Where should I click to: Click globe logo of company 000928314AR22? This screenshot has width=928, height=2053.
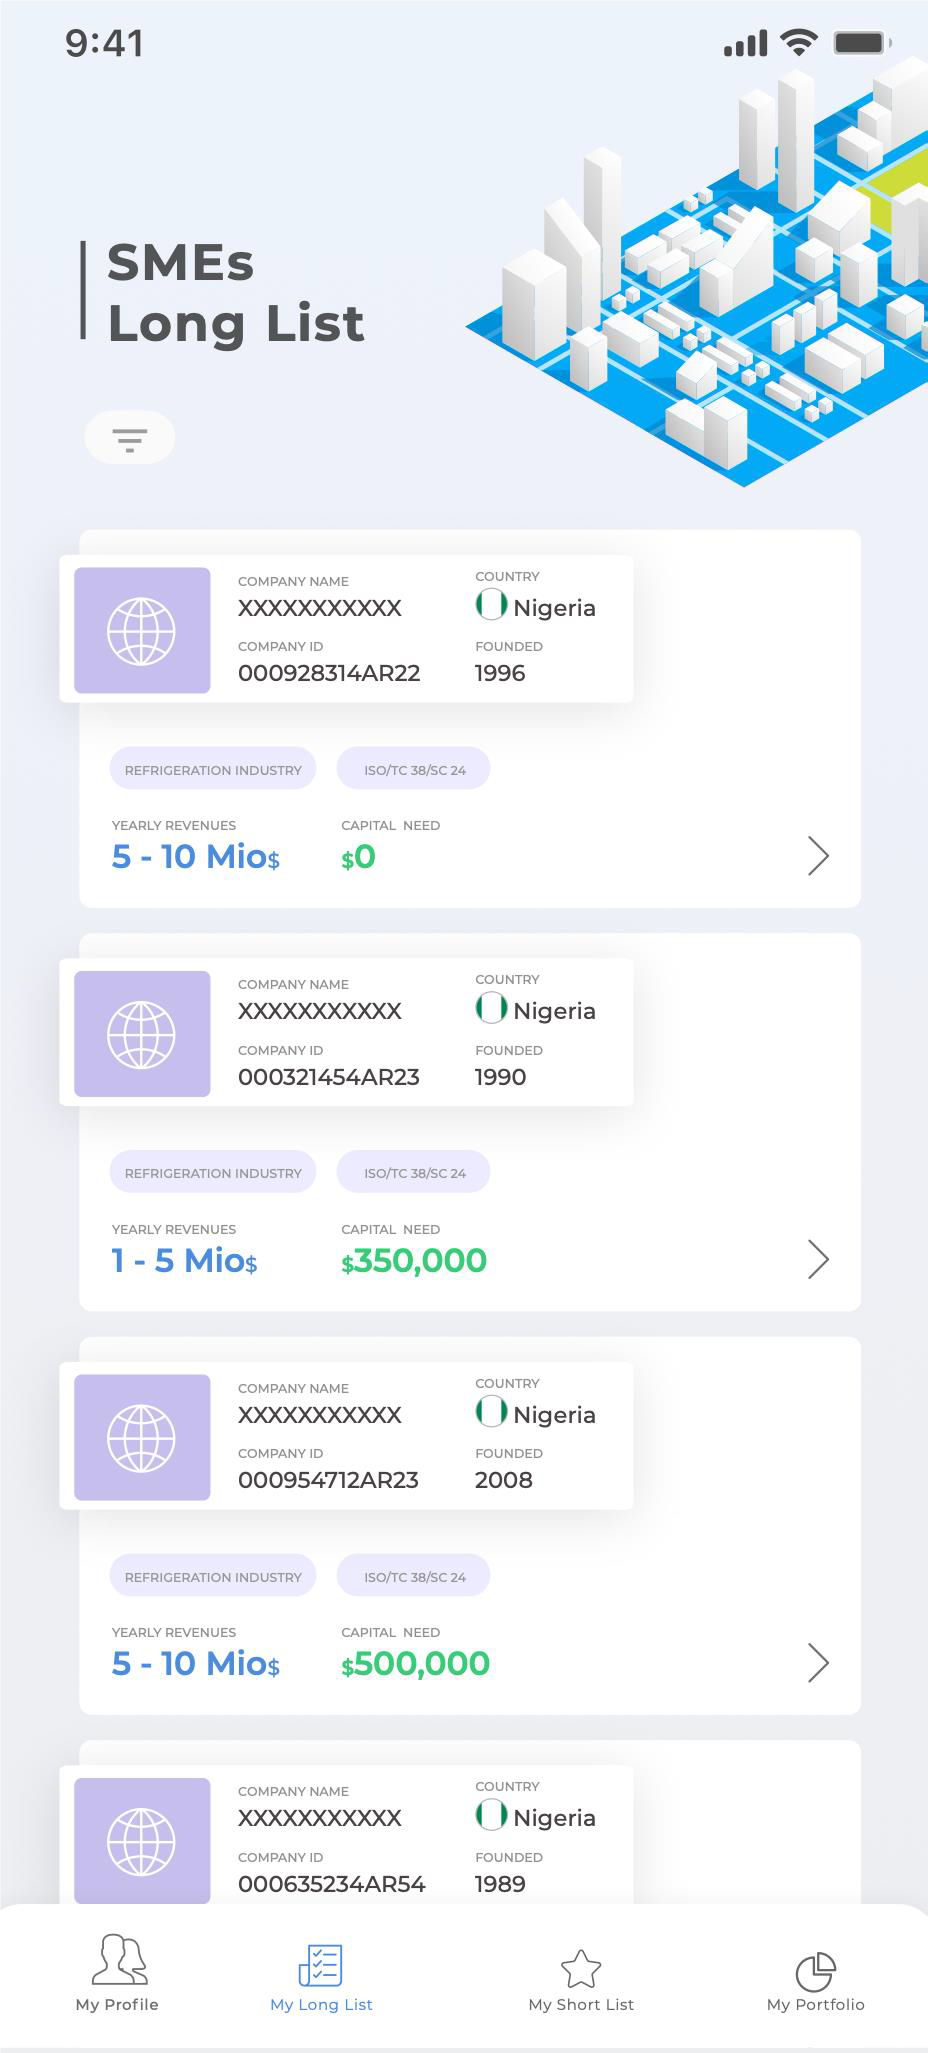pyautogui.click(x=142, y=631)
